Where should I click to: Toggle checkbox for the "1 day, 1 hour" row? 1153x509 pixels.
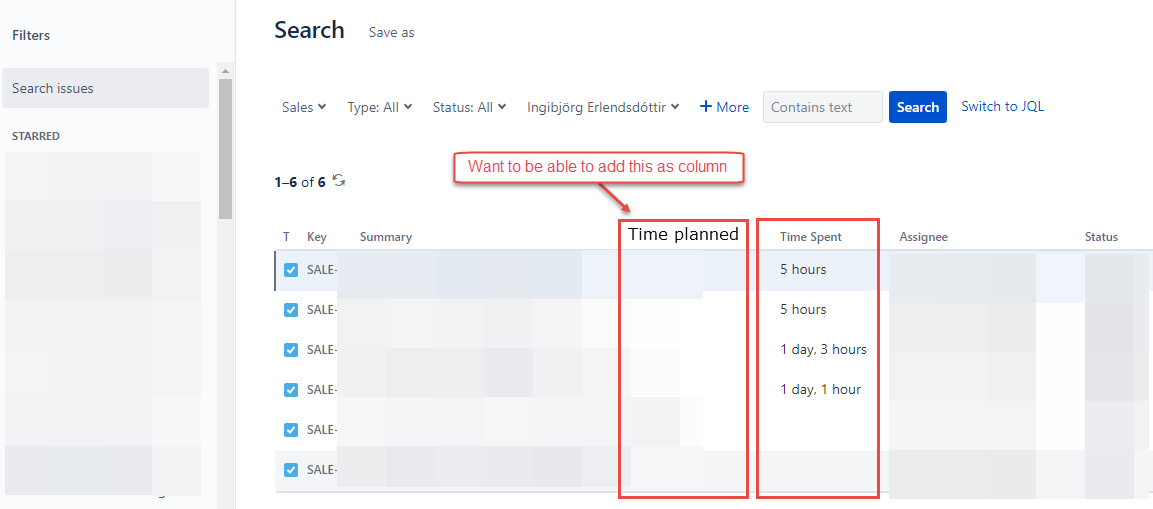coord(291,390)
